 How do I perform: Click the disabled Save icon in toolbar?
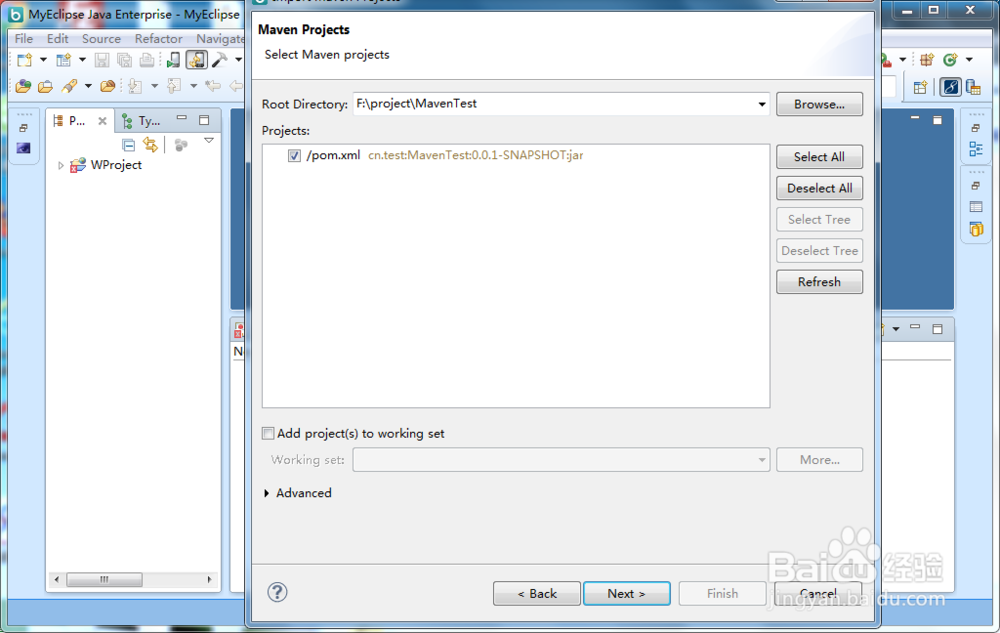point(102,60)
